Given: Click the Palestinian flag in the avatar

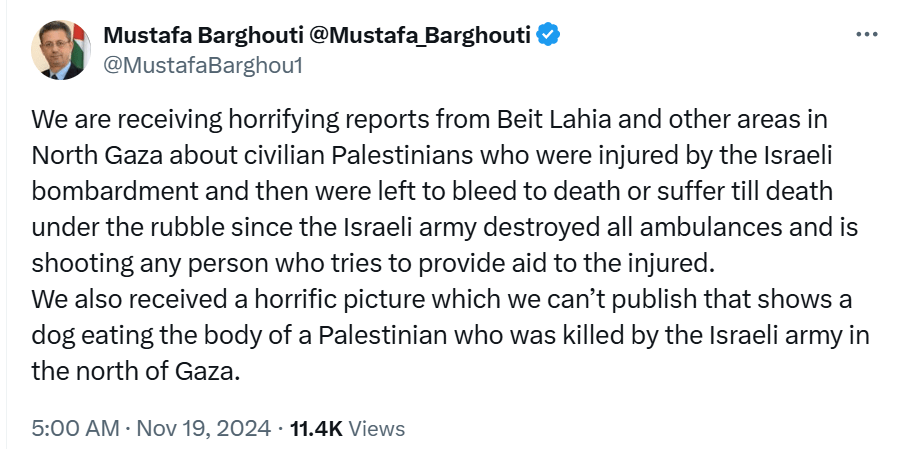Looking at the screenshot, I should [83, 45].
